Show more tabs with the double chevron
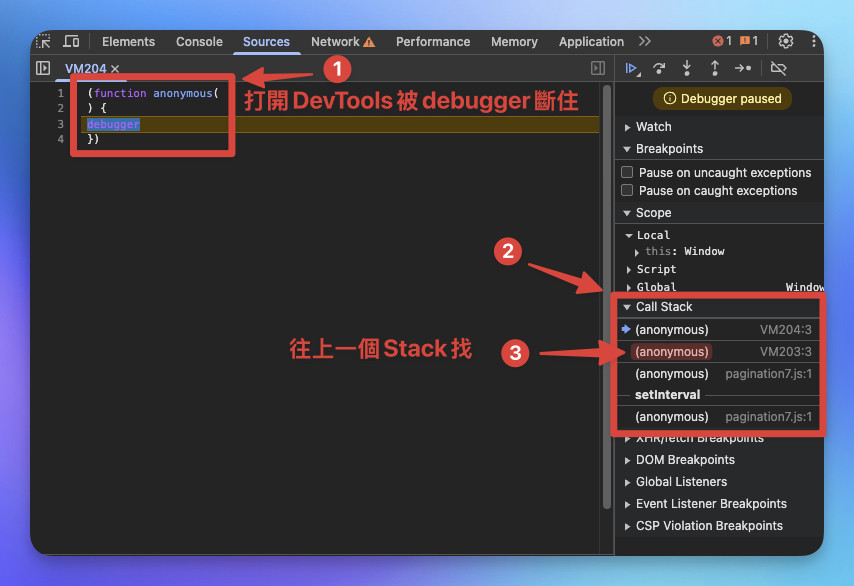This screenshot has width=854, height=586. pyautogui.click(x=645, y=41)
